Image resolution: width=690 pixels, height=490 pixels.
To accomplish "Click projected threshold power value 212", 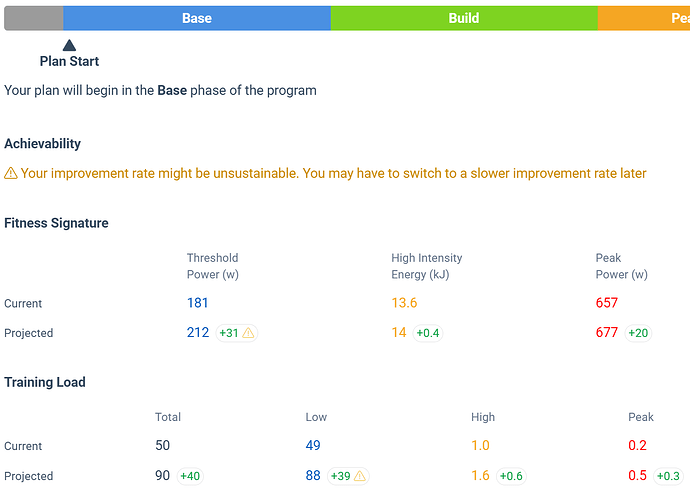I will pyautogui.click(x=198, y=333).
